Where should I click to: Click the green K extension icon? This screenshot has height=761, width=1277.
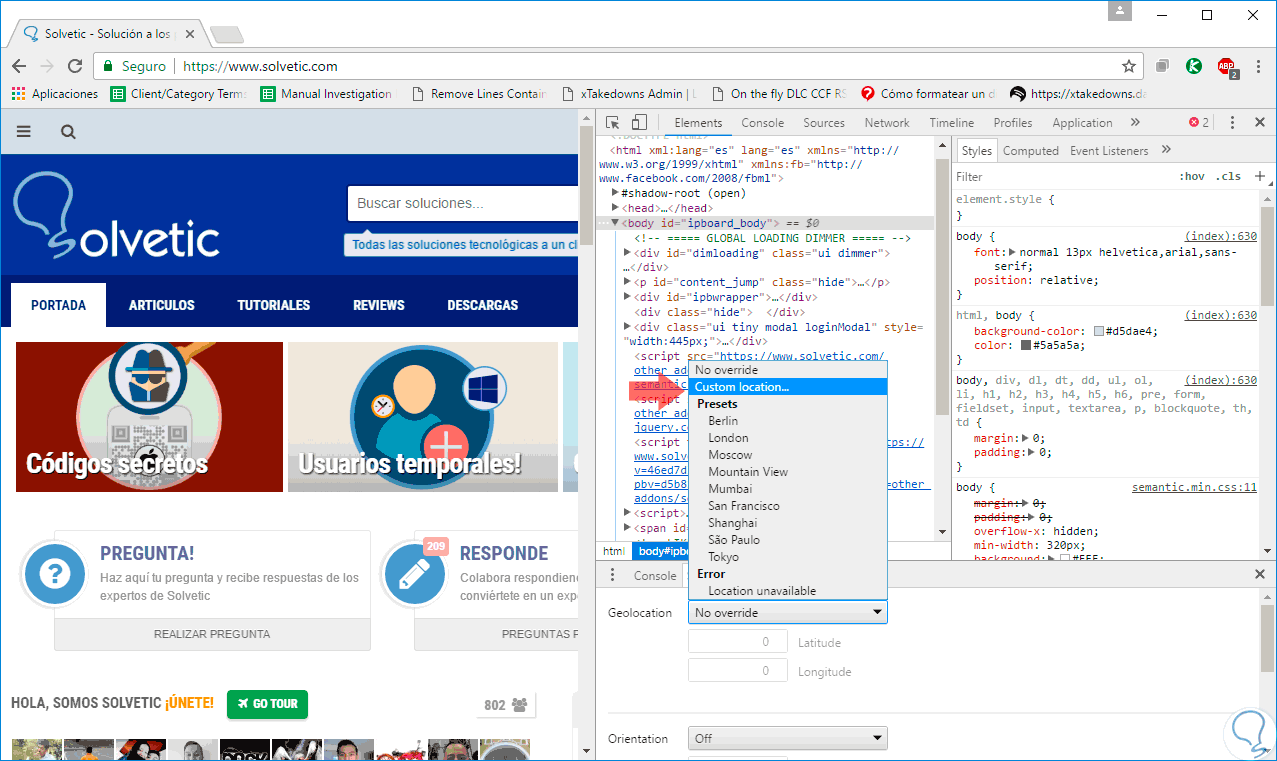[1194, 66]
